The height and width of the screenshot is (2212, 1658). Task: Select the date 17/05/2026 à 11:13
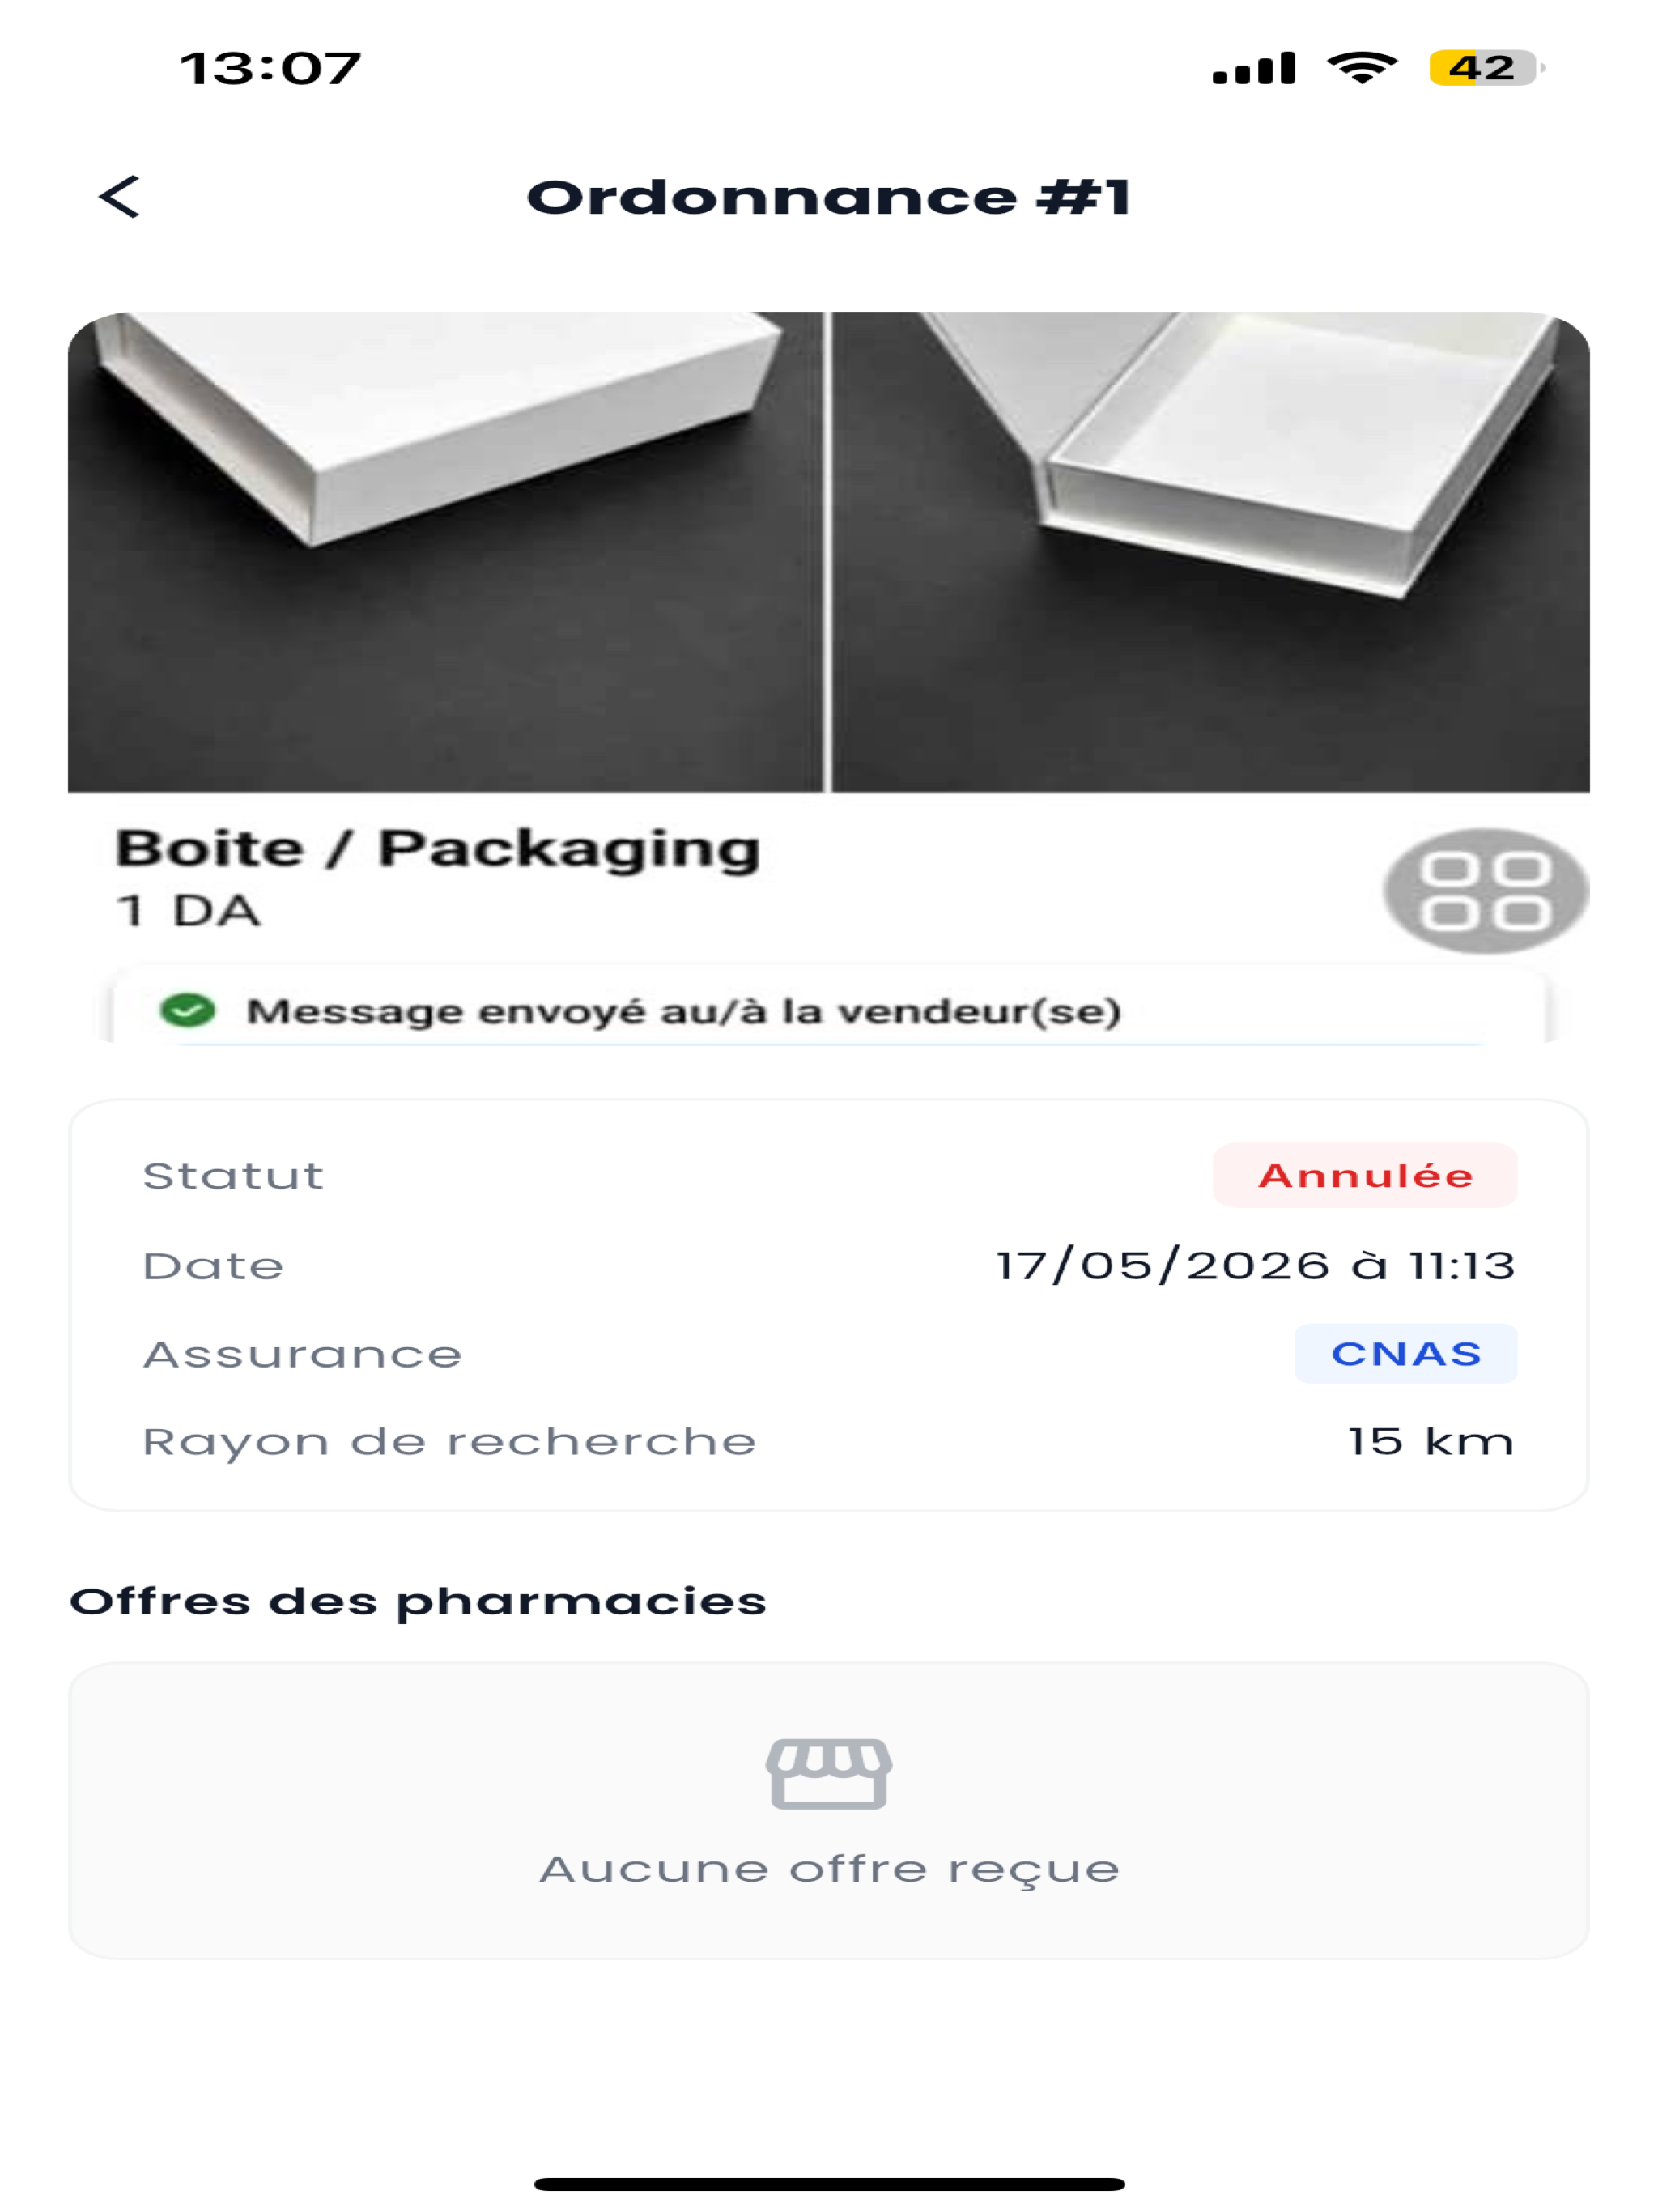pos(1256,1265)
